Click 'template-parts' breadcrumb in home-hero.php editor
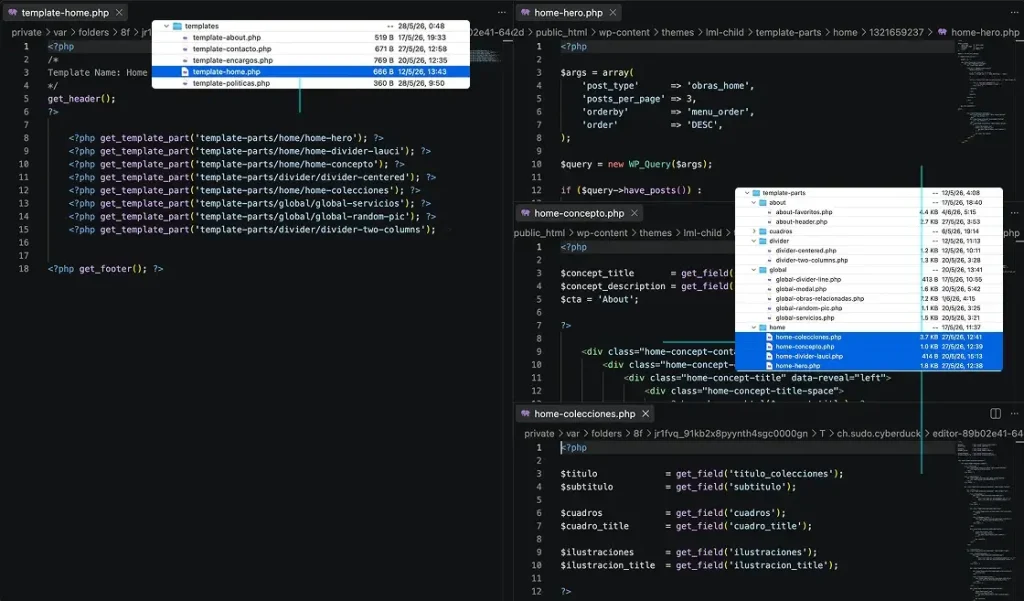1024x601 pixels. (788, 32)
